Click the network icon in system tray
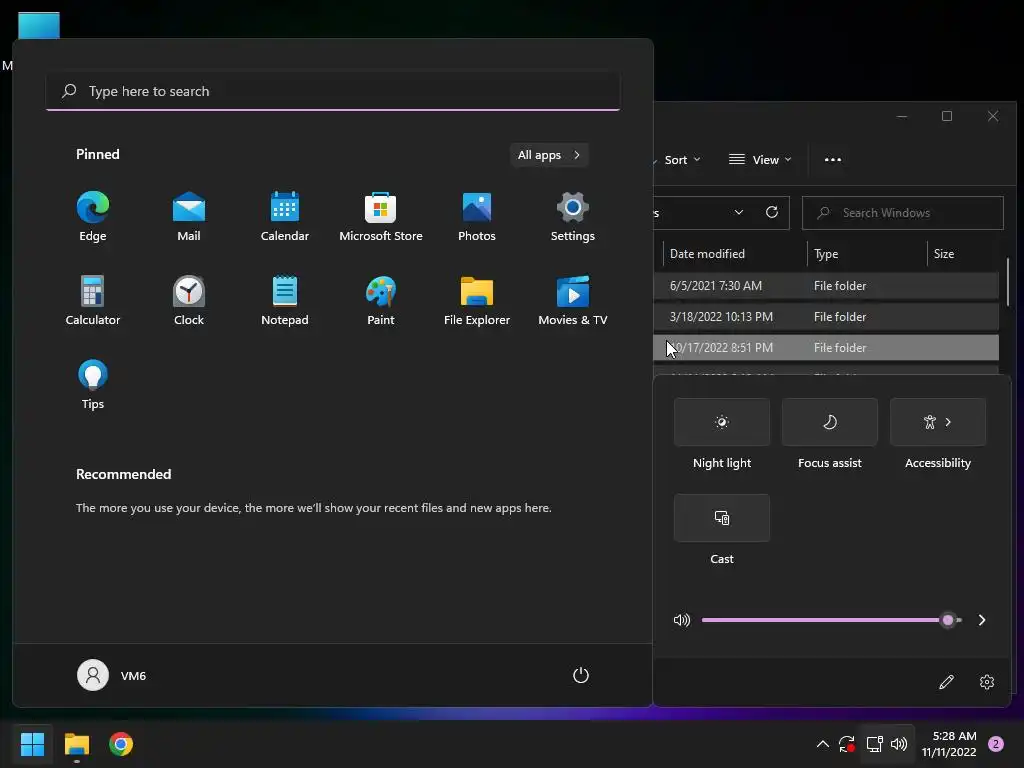 pos(874,744)
